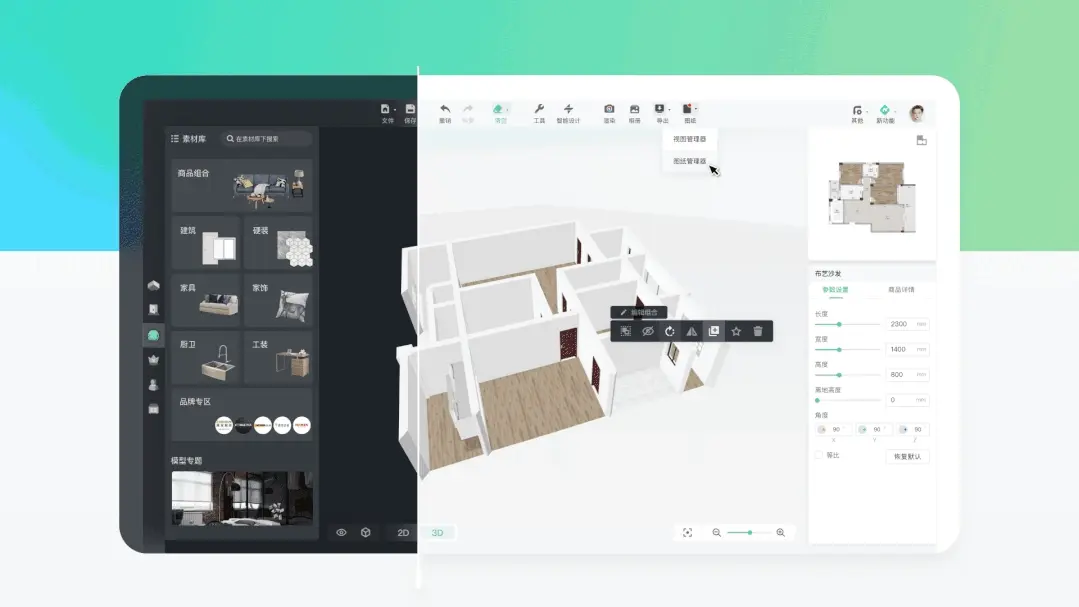The image size is (1079, 607).
Task: Switch to 2D view mode
Action: [403, 533]
